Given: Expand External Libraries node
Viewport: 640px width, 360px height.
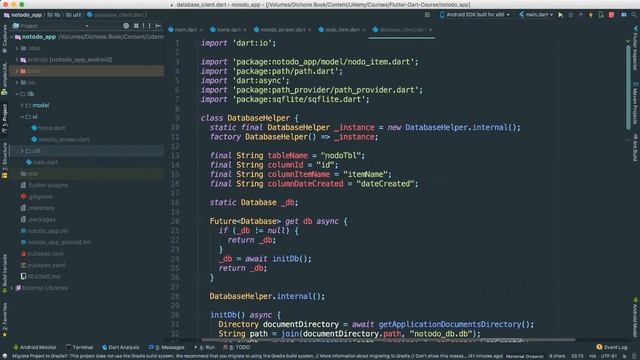Looking at the screenshot, I should 12,288.
